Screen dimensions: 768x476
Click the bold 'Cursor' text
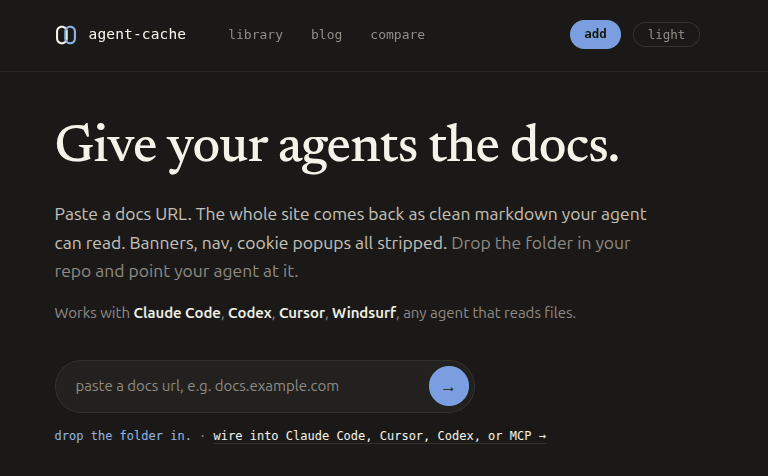(302, 313)
